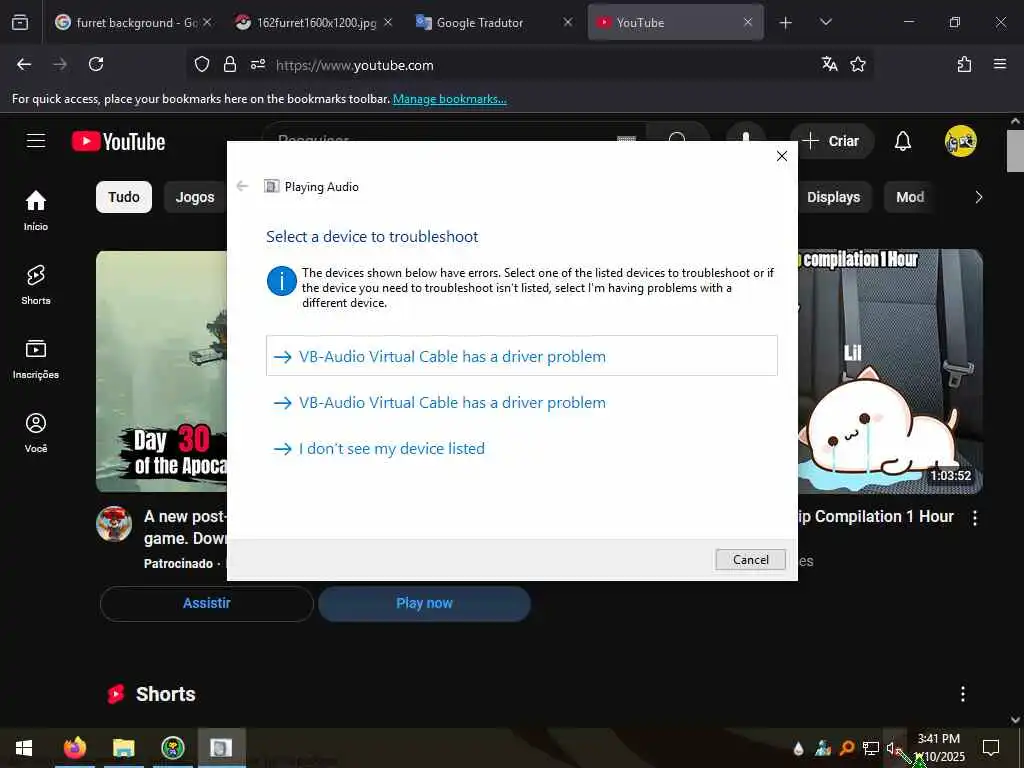Open Você section in sidebar

pos(36,433)
